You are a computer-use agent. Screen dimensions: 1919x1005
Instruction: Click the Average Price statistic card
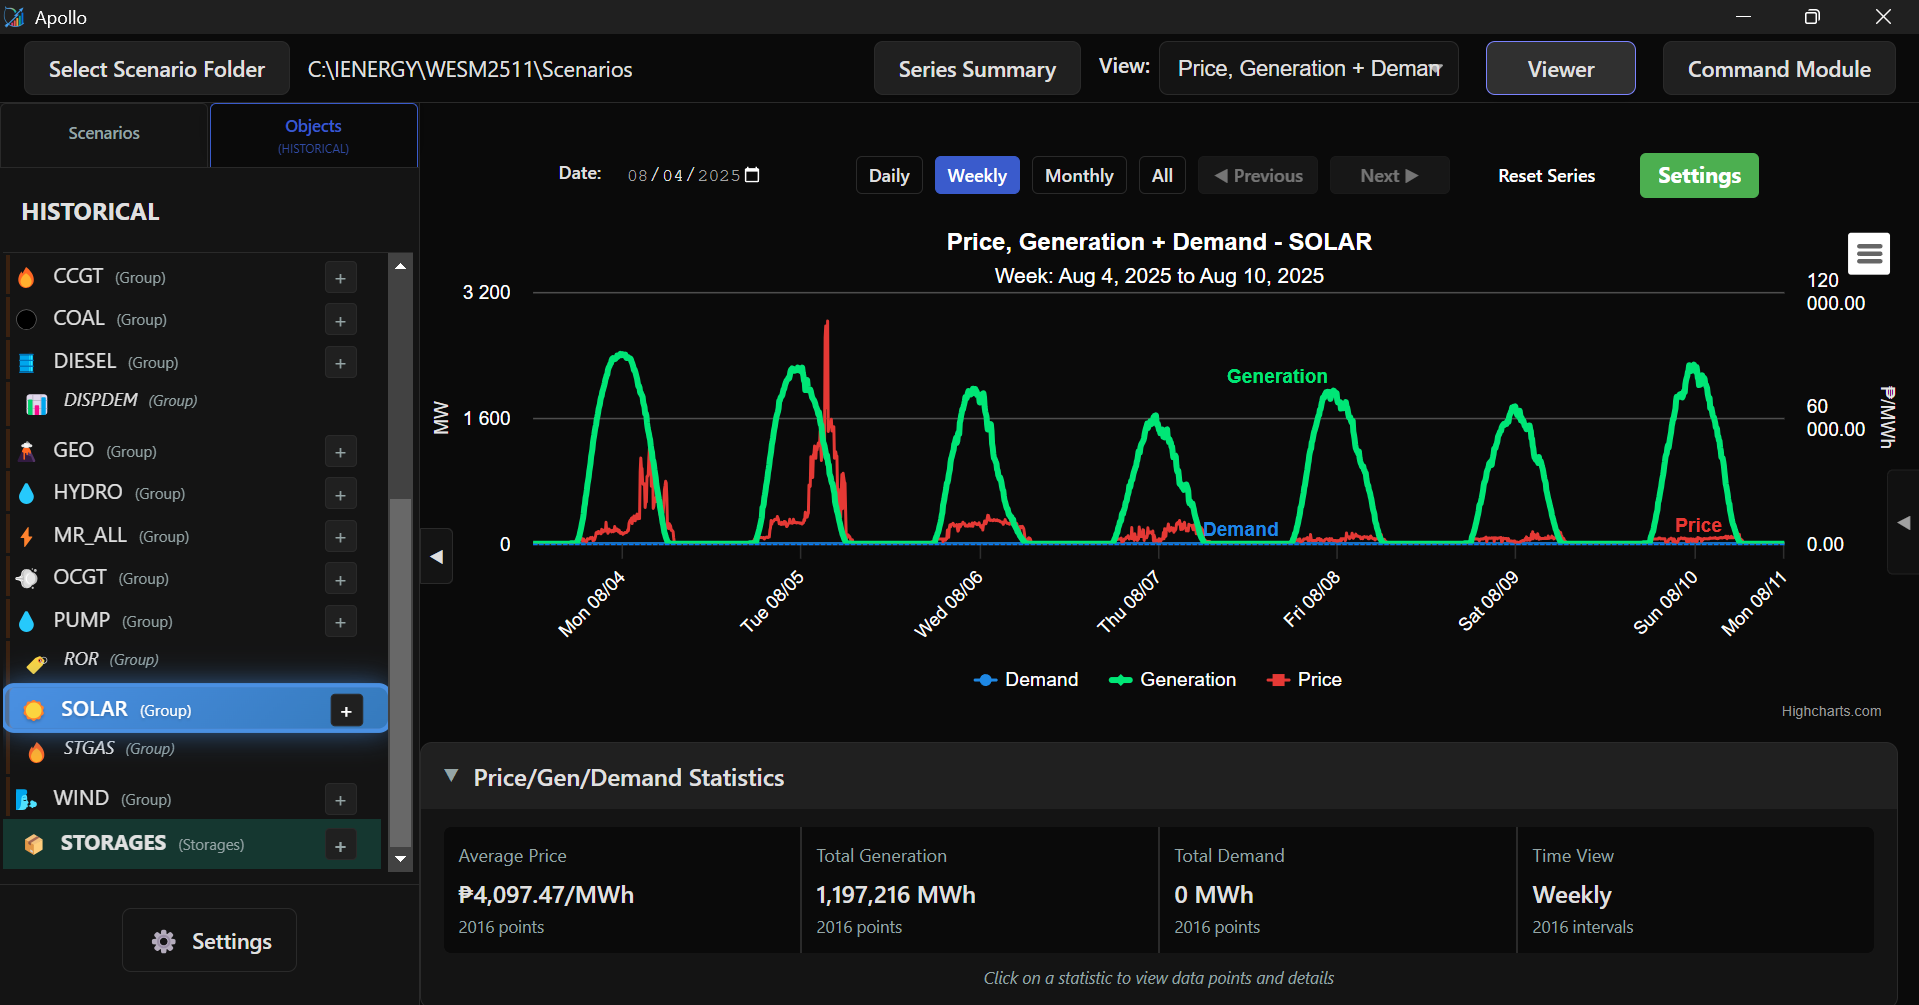[621, 890]
